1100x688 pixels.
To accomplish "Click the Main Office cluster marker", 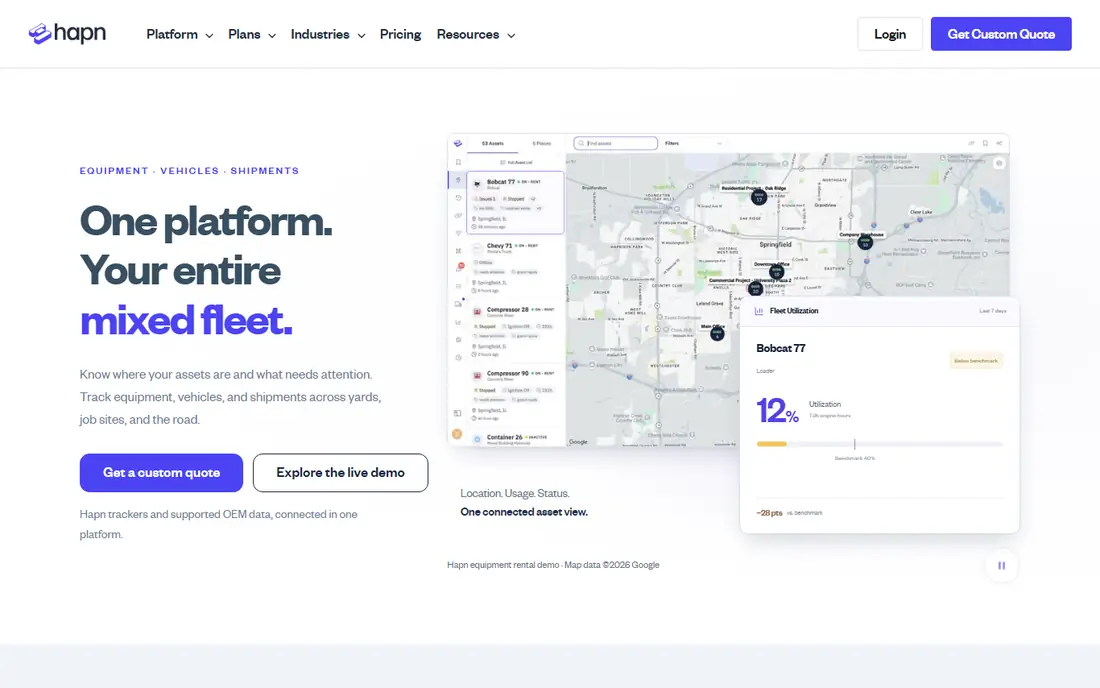I will [x=717, y=335].
